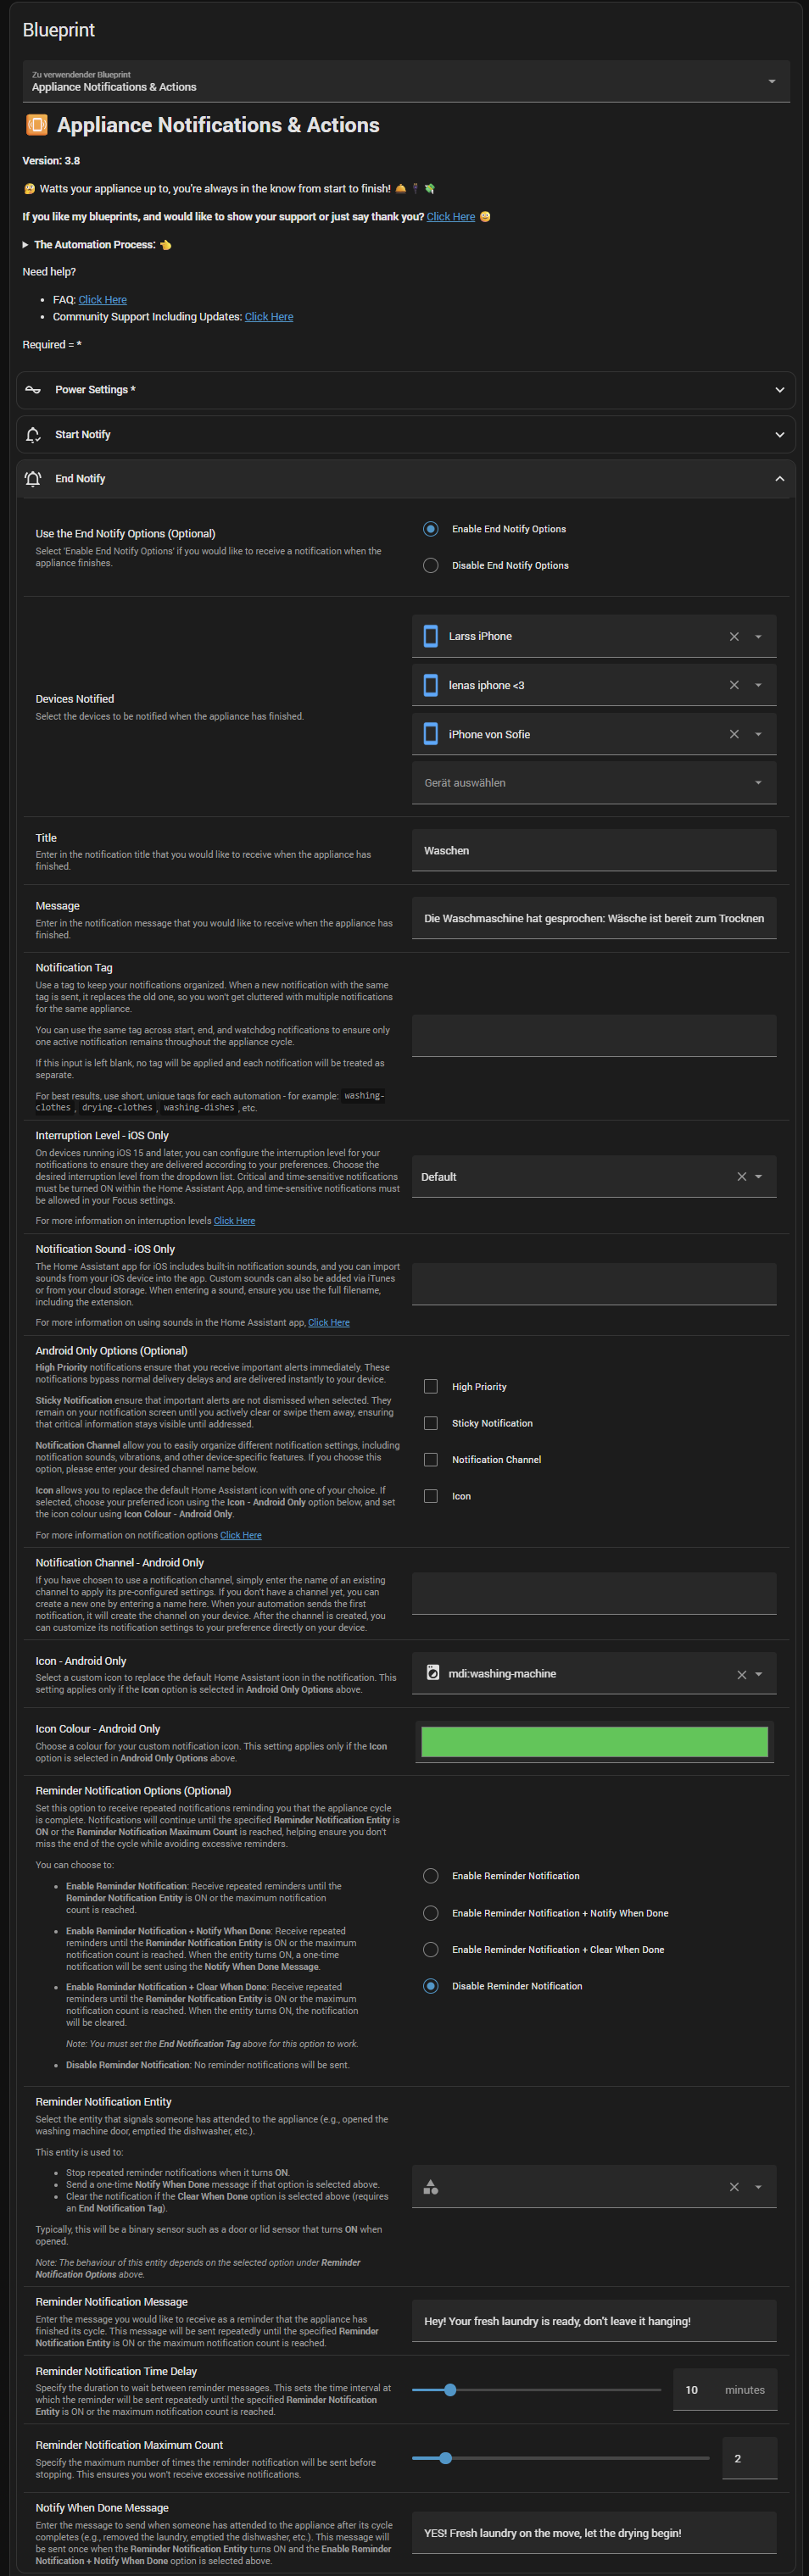Enable the High Priority checkbox
This screenshot has height=2576, width=809.
pyautogui.click(x=431, y=1387)
